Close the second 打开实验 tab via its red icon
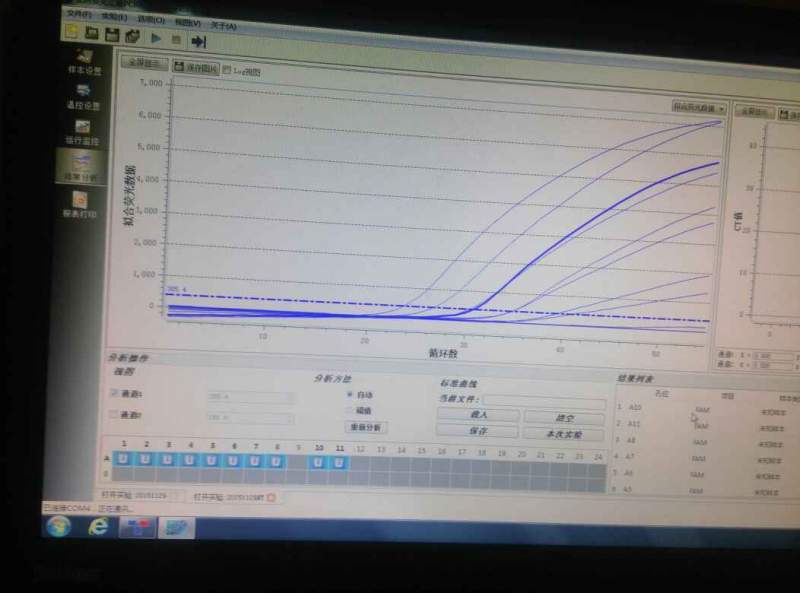 (270, 498)
